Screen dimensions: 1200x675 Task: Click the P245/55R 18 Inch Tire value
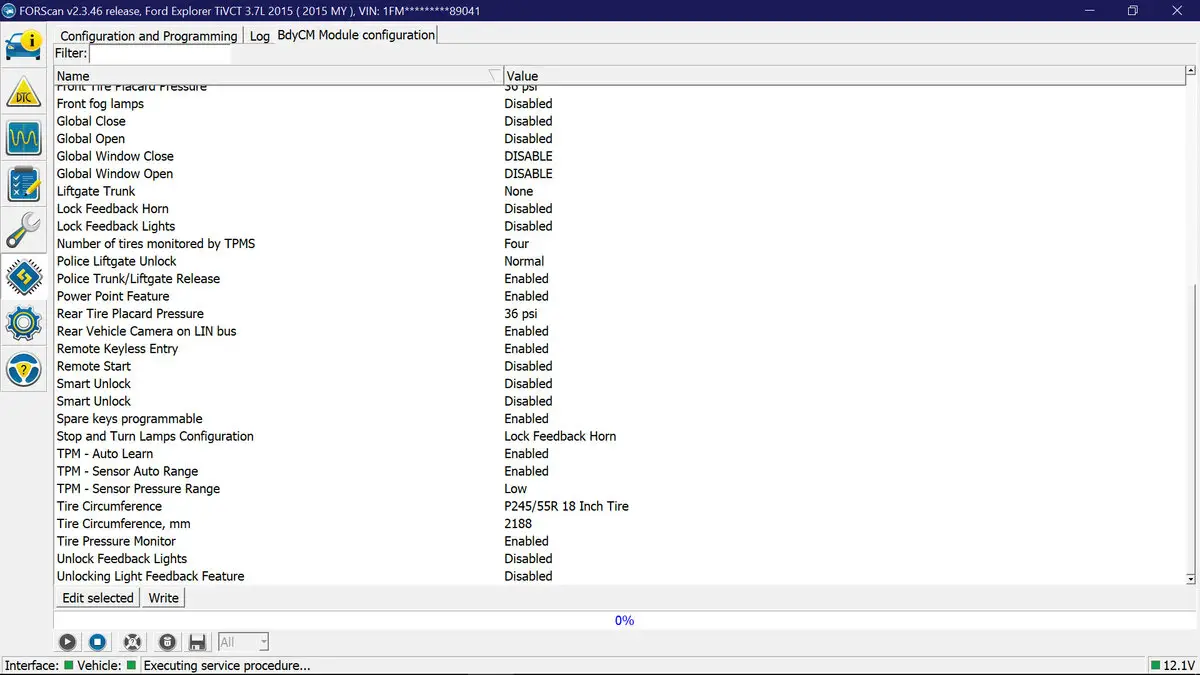(x=566, y=506)
